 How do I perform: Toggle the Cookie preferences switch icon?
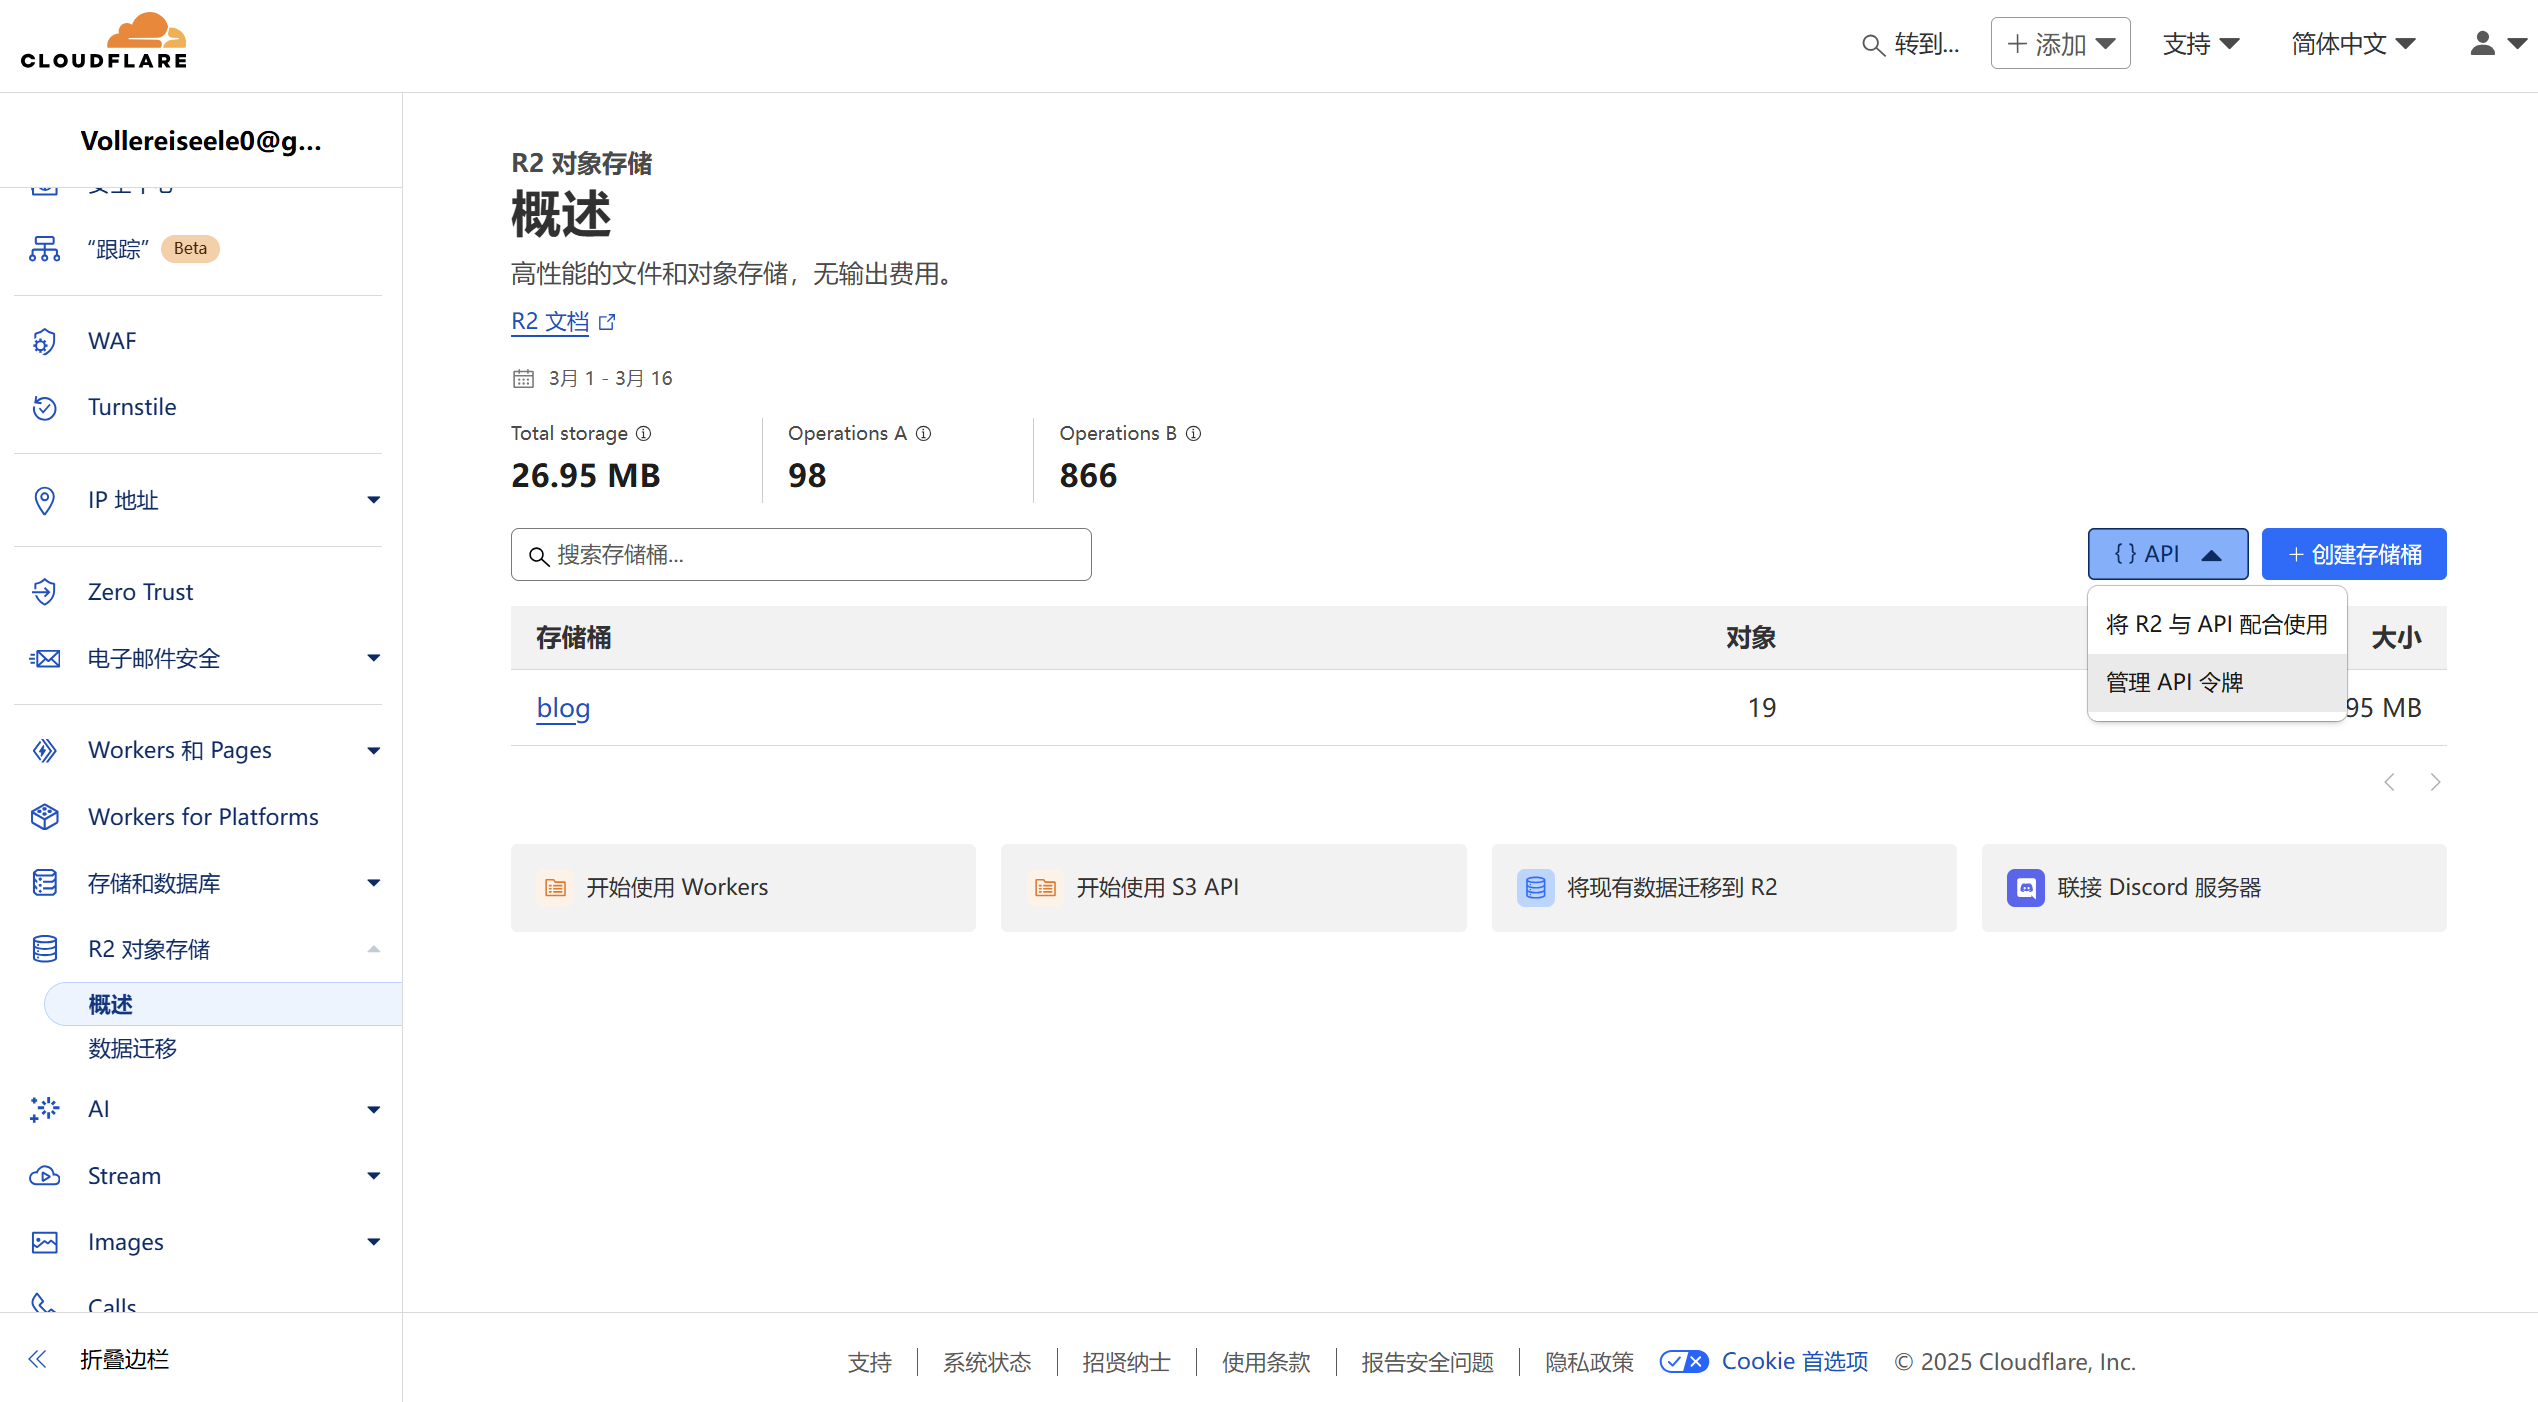1684,1361
